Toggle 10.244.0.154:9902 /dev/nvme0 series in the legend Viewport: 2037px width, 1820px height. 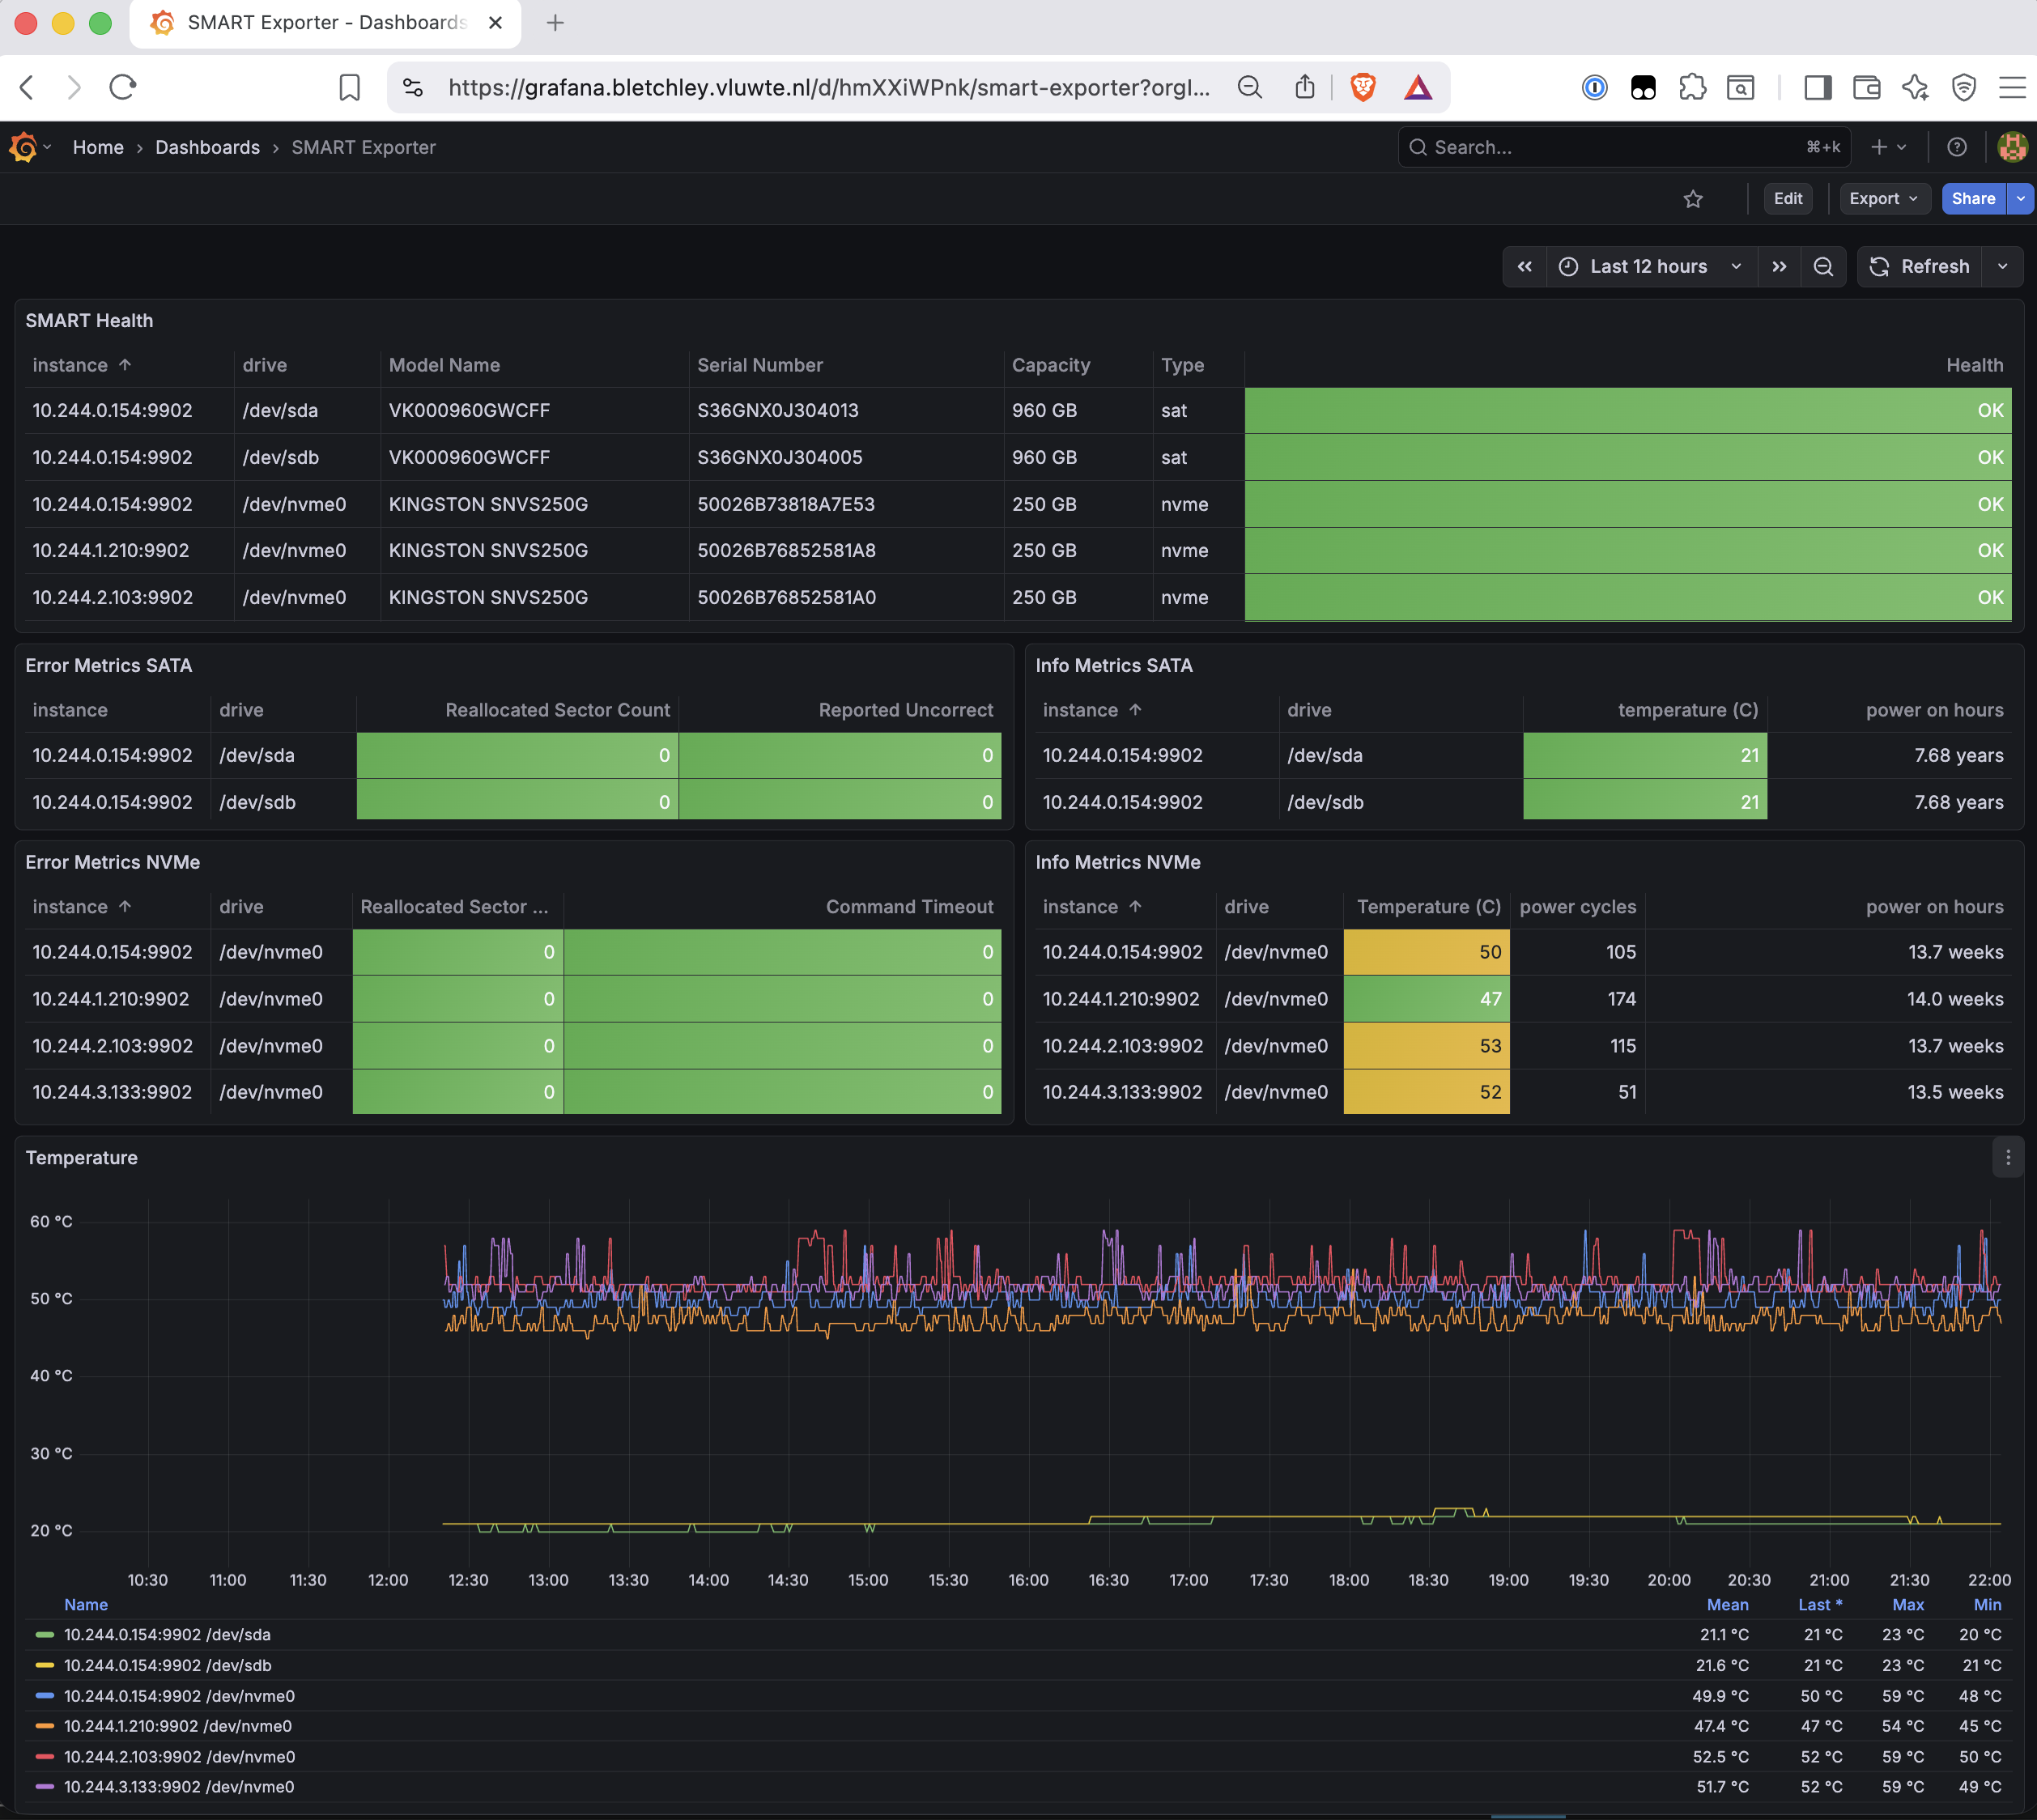pyautogui.click(x=179, y=1696)
